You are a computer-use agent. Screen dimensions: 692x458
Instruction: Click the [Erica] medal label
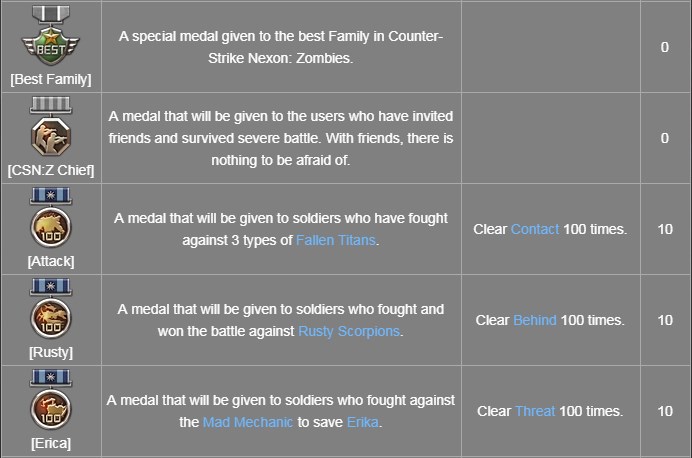[x=50, y=443]
